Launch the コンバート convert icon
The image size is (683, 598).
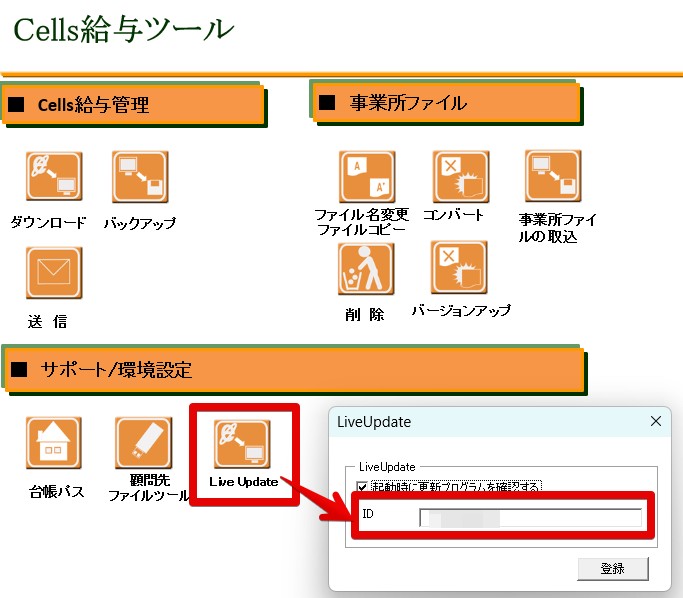[x=460, y=178]
